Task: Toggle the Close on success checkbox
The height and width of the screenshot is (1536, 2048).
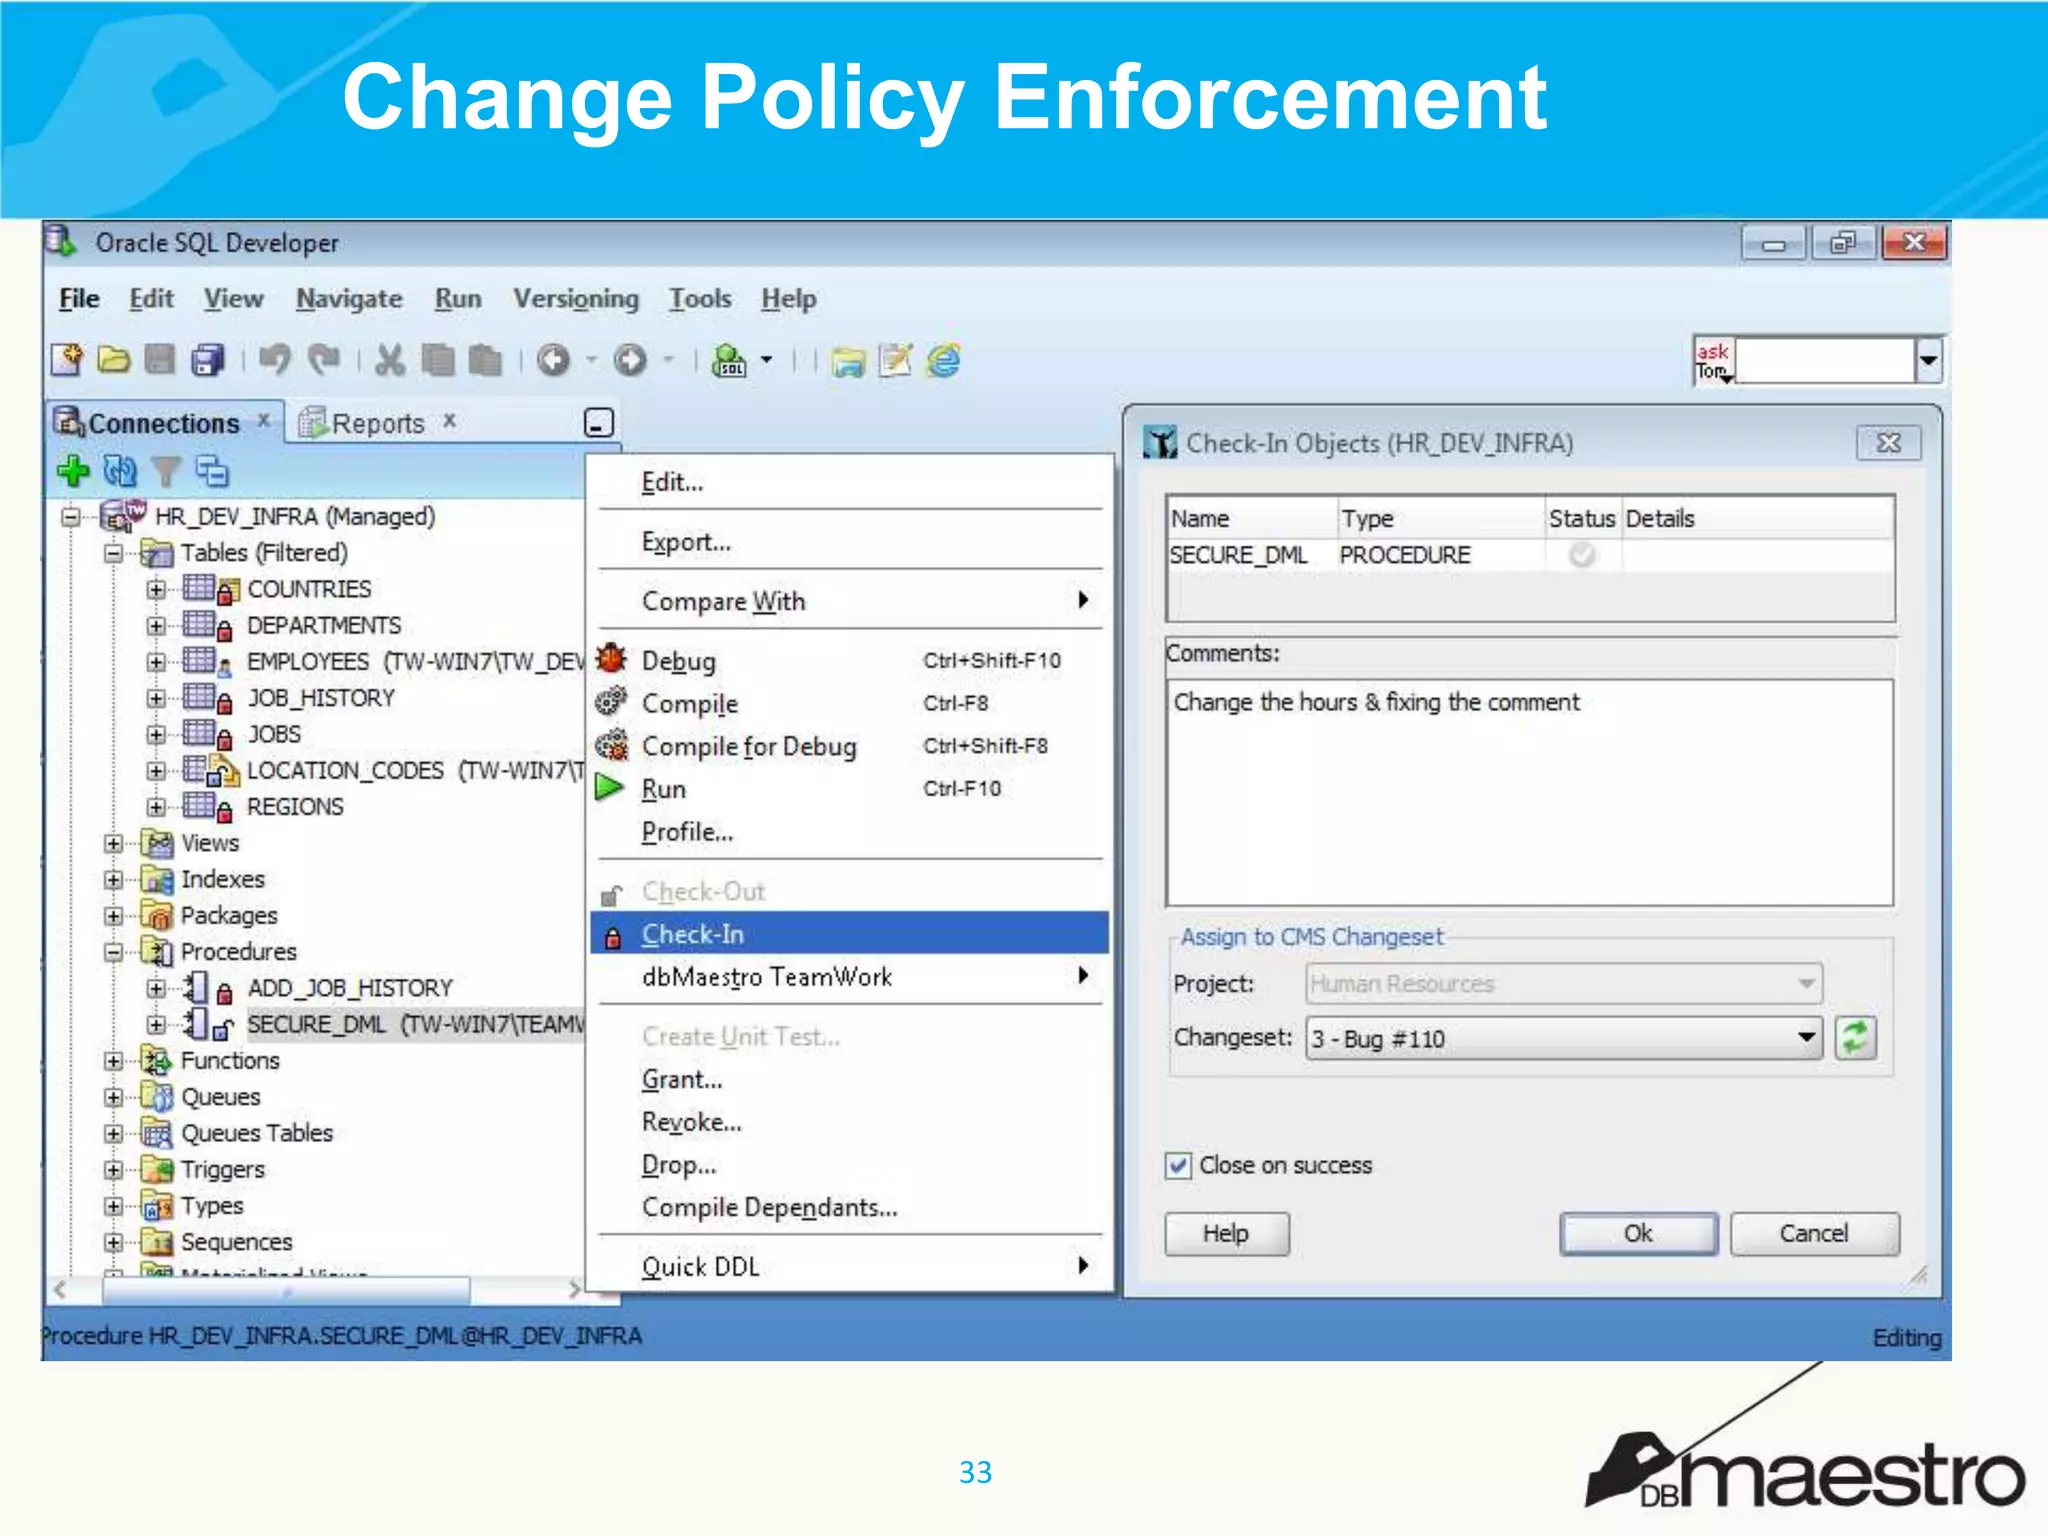Action: 1179,1166
